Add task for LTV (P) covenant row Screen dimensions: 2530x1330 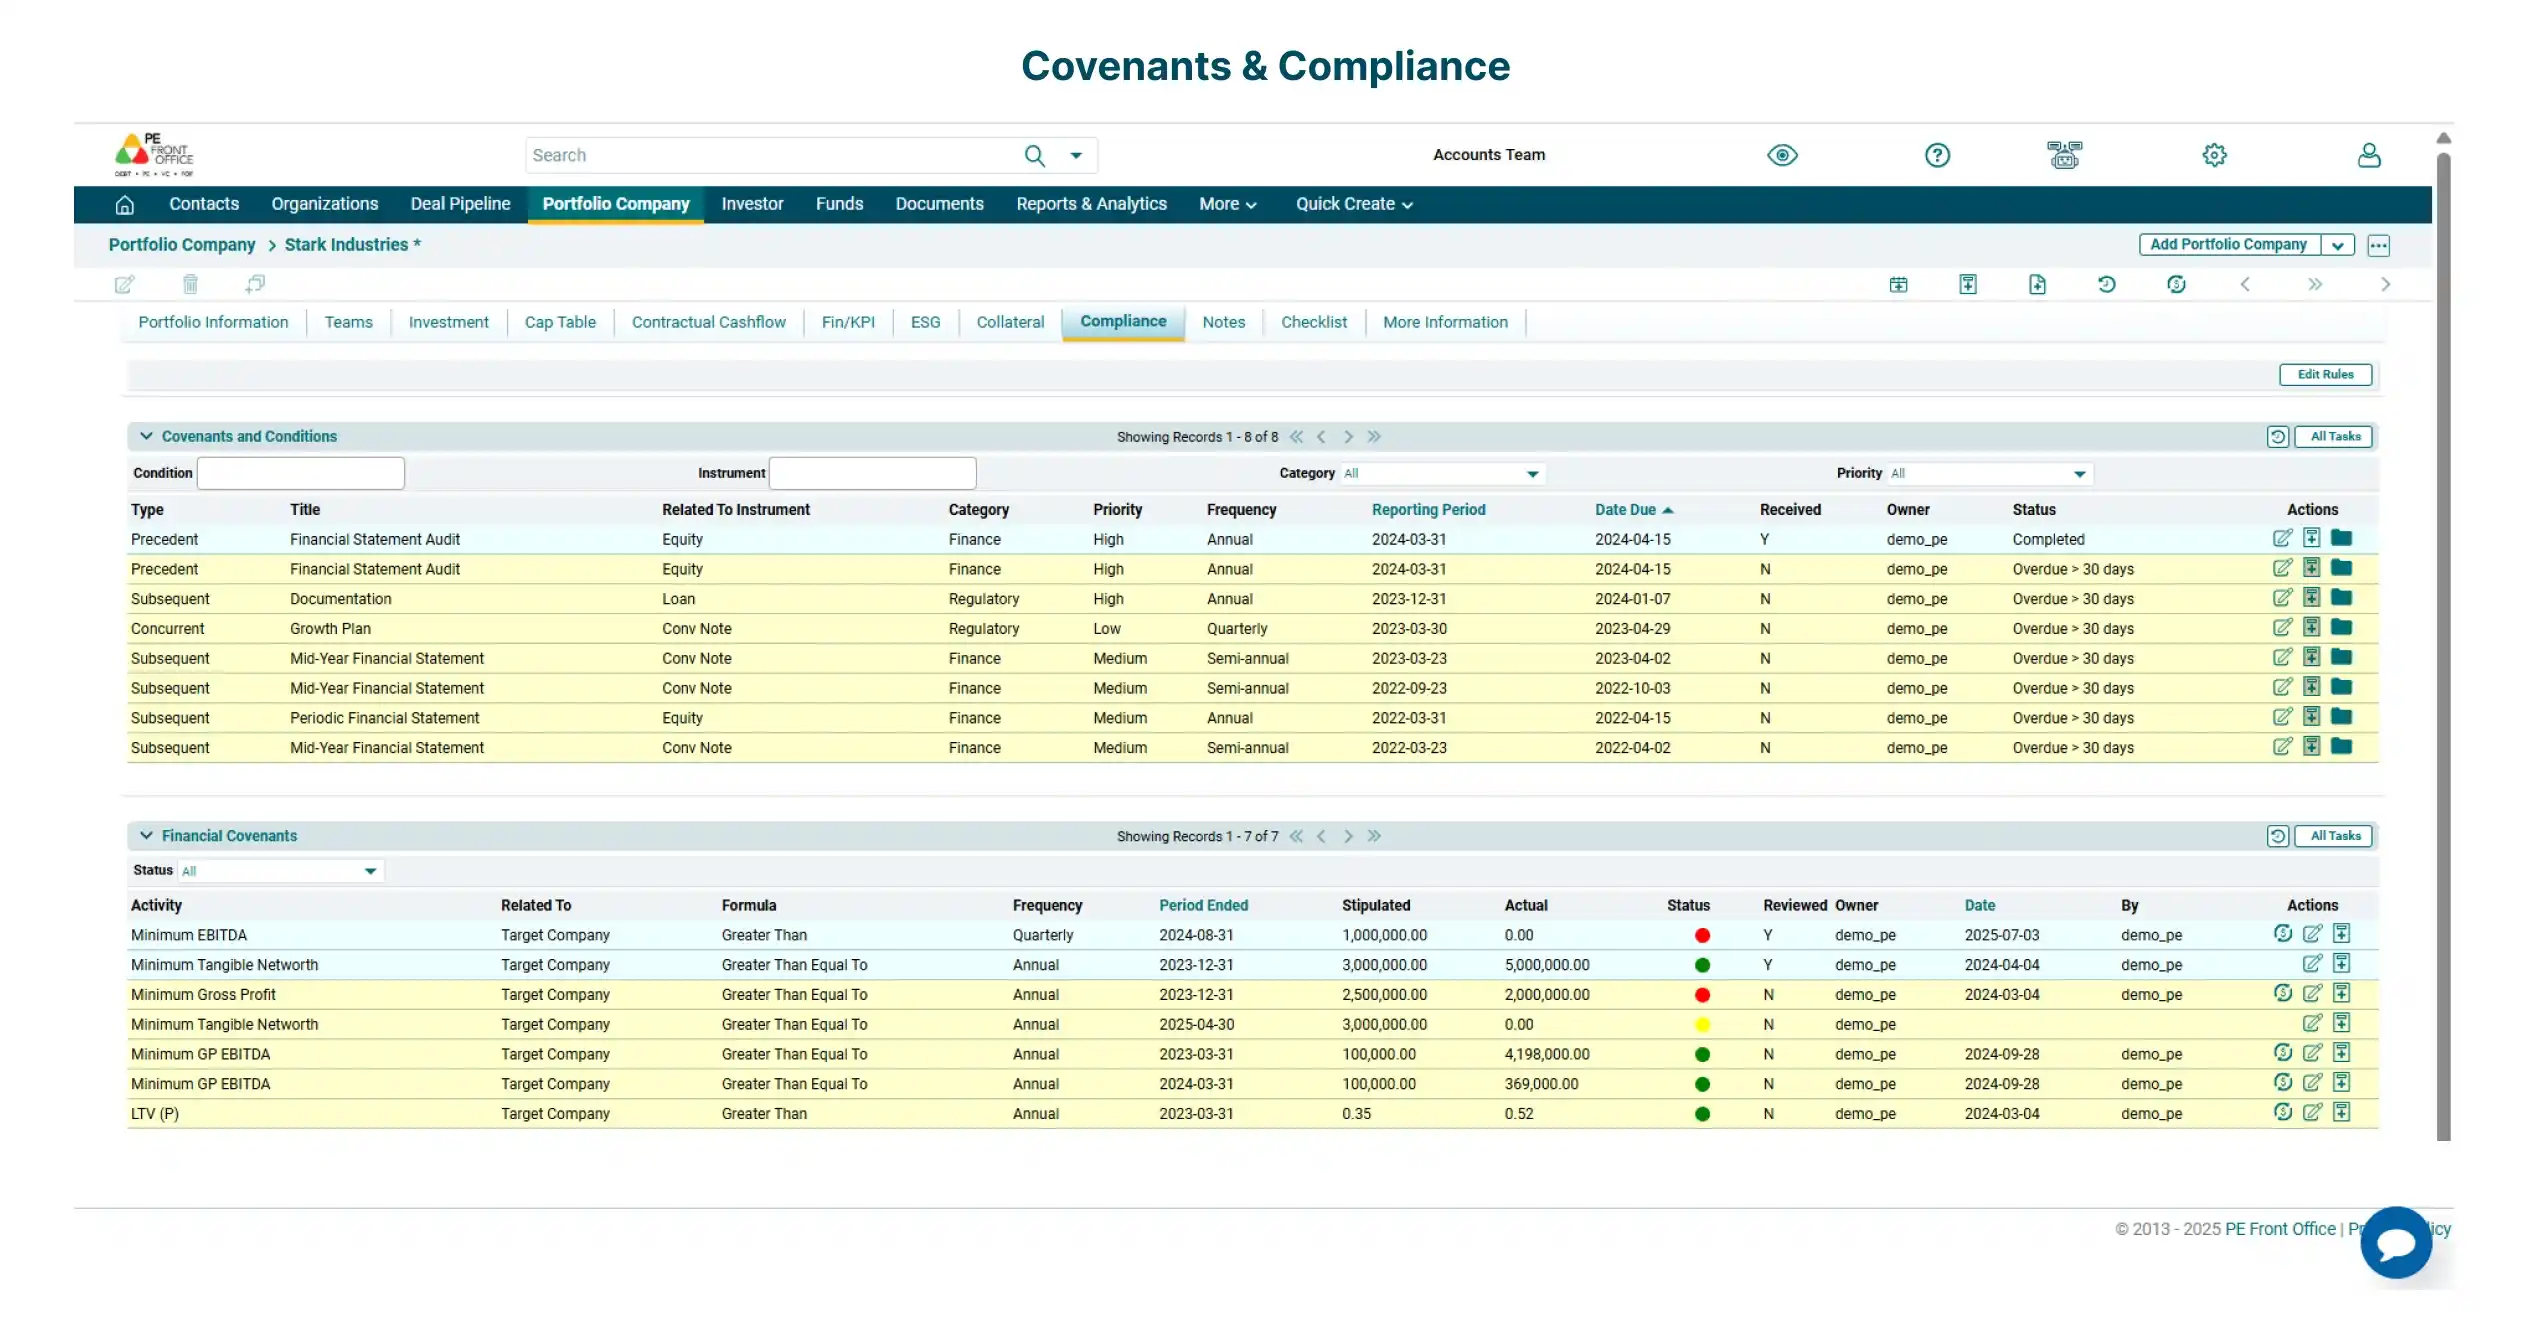click(2341, 1112)
